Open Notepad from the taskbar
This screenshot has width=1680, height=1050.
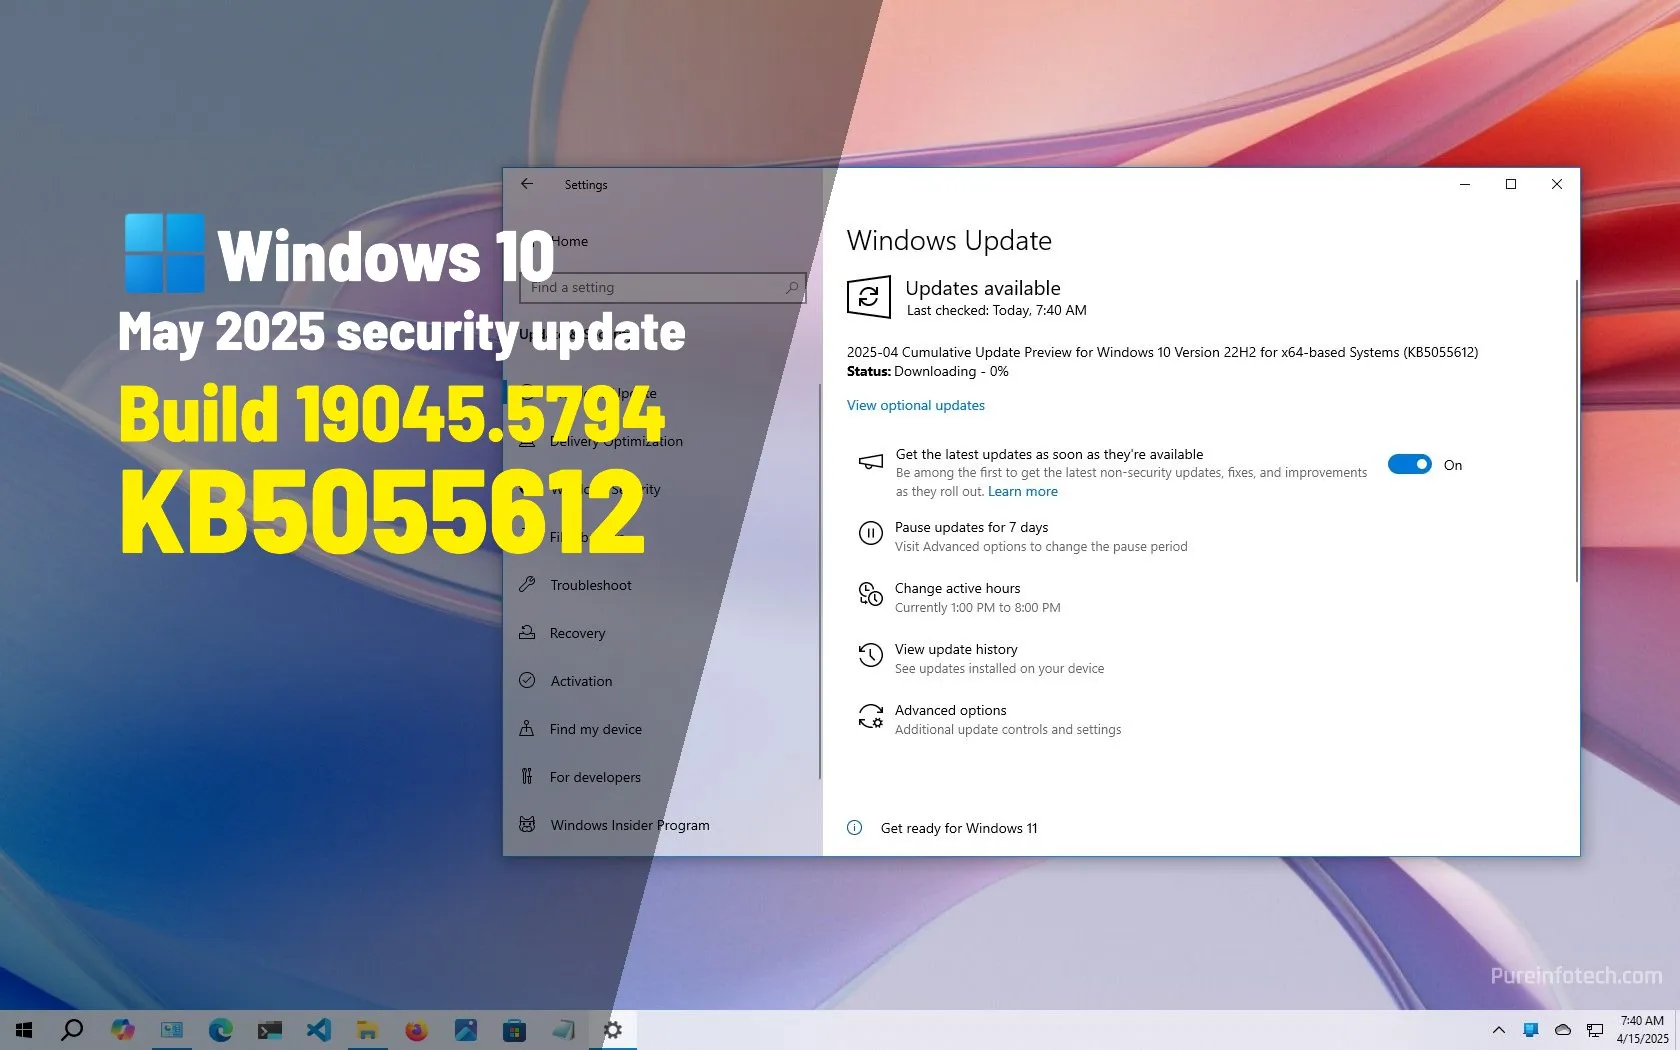pos(563,1030)
